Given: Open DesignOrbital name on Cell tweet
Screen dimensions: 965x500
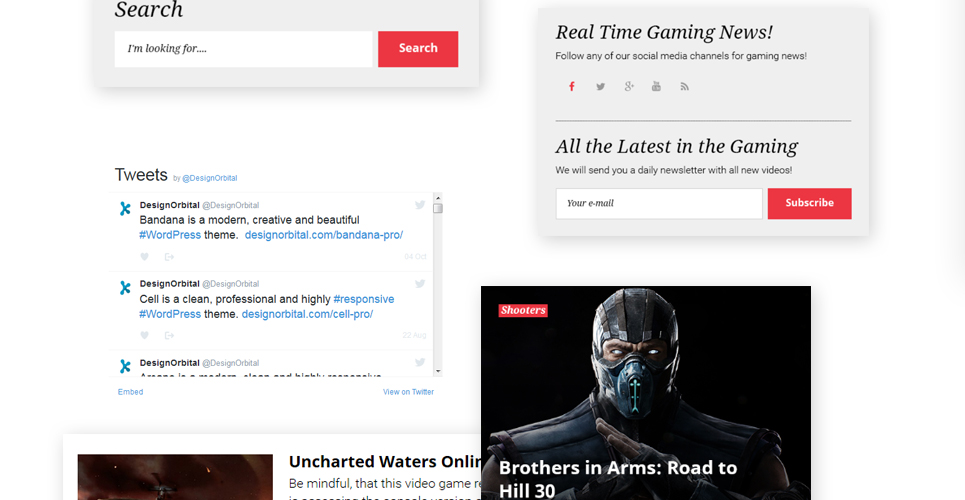Looking at the screenshot, I should pos(169,284).
